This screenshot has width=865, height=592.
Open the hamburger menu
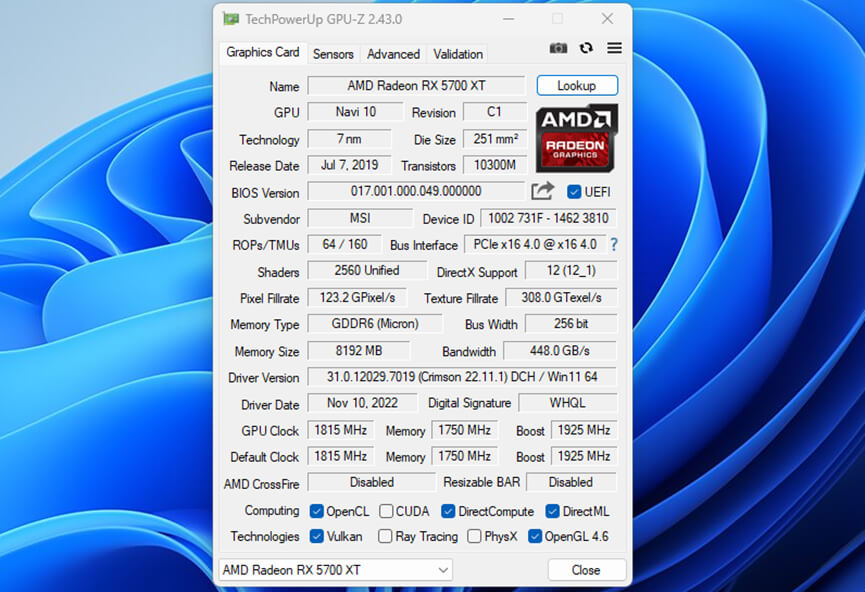614,48
